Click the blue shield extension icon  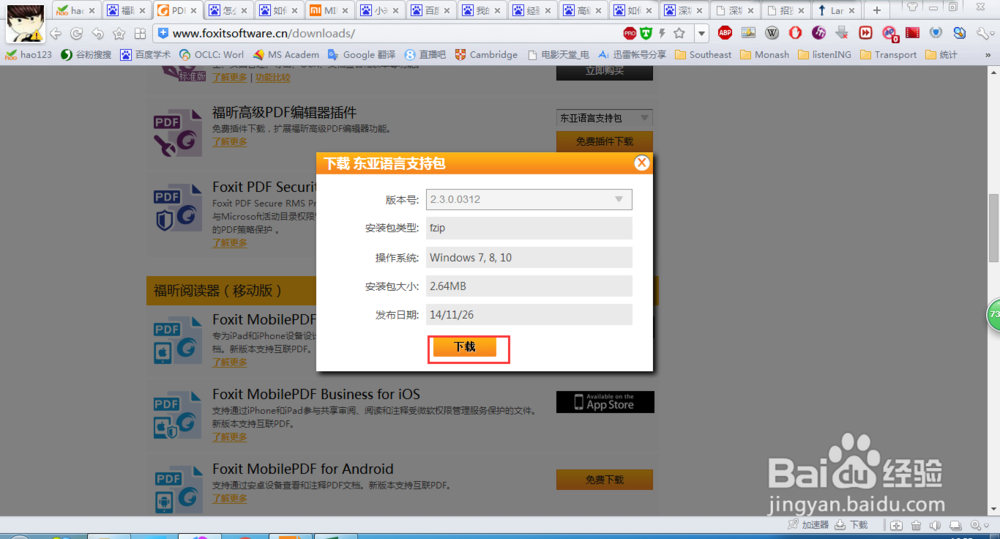(936, 33)
